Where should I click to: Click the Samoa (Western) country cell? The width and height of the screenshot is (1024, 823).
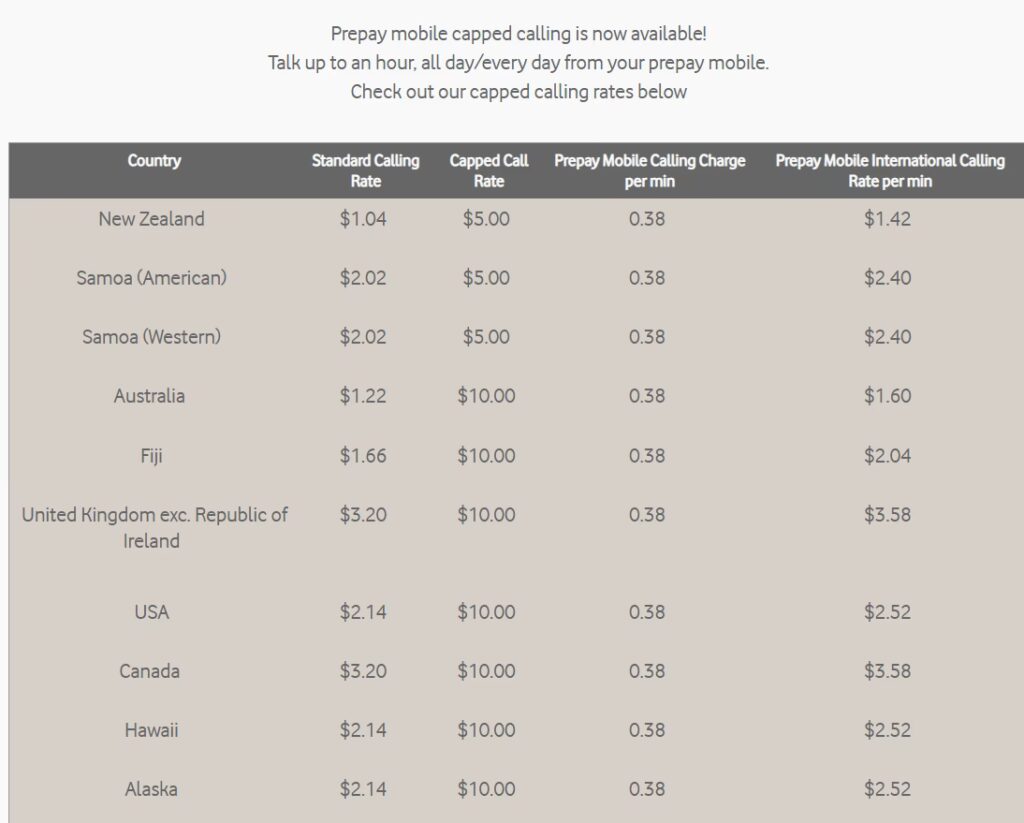(151, 337)
